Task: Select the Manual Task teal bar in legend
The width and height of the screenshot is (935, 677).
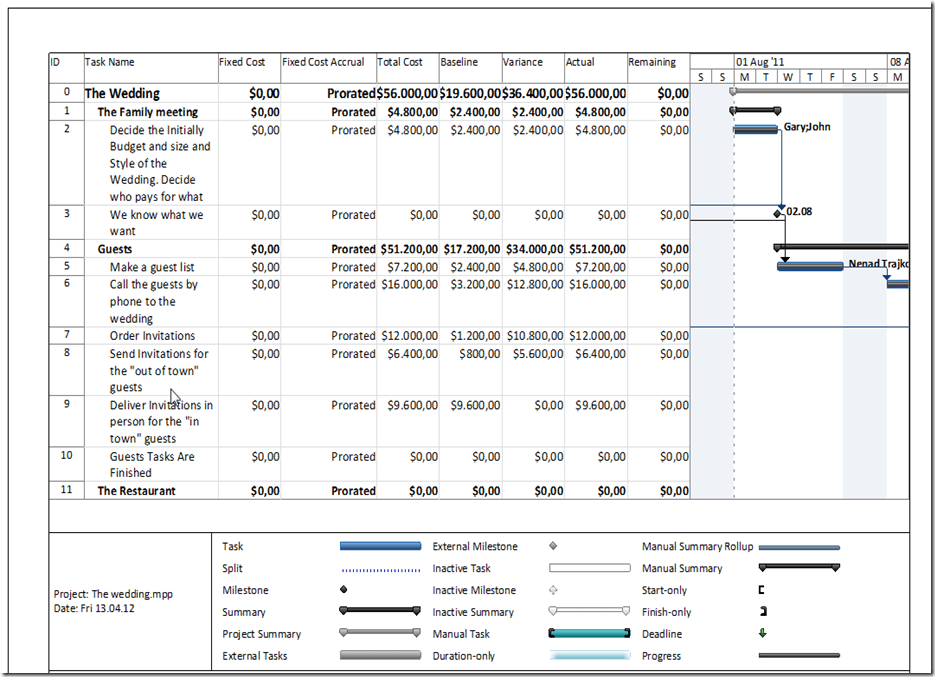Action: click(589, 634)
